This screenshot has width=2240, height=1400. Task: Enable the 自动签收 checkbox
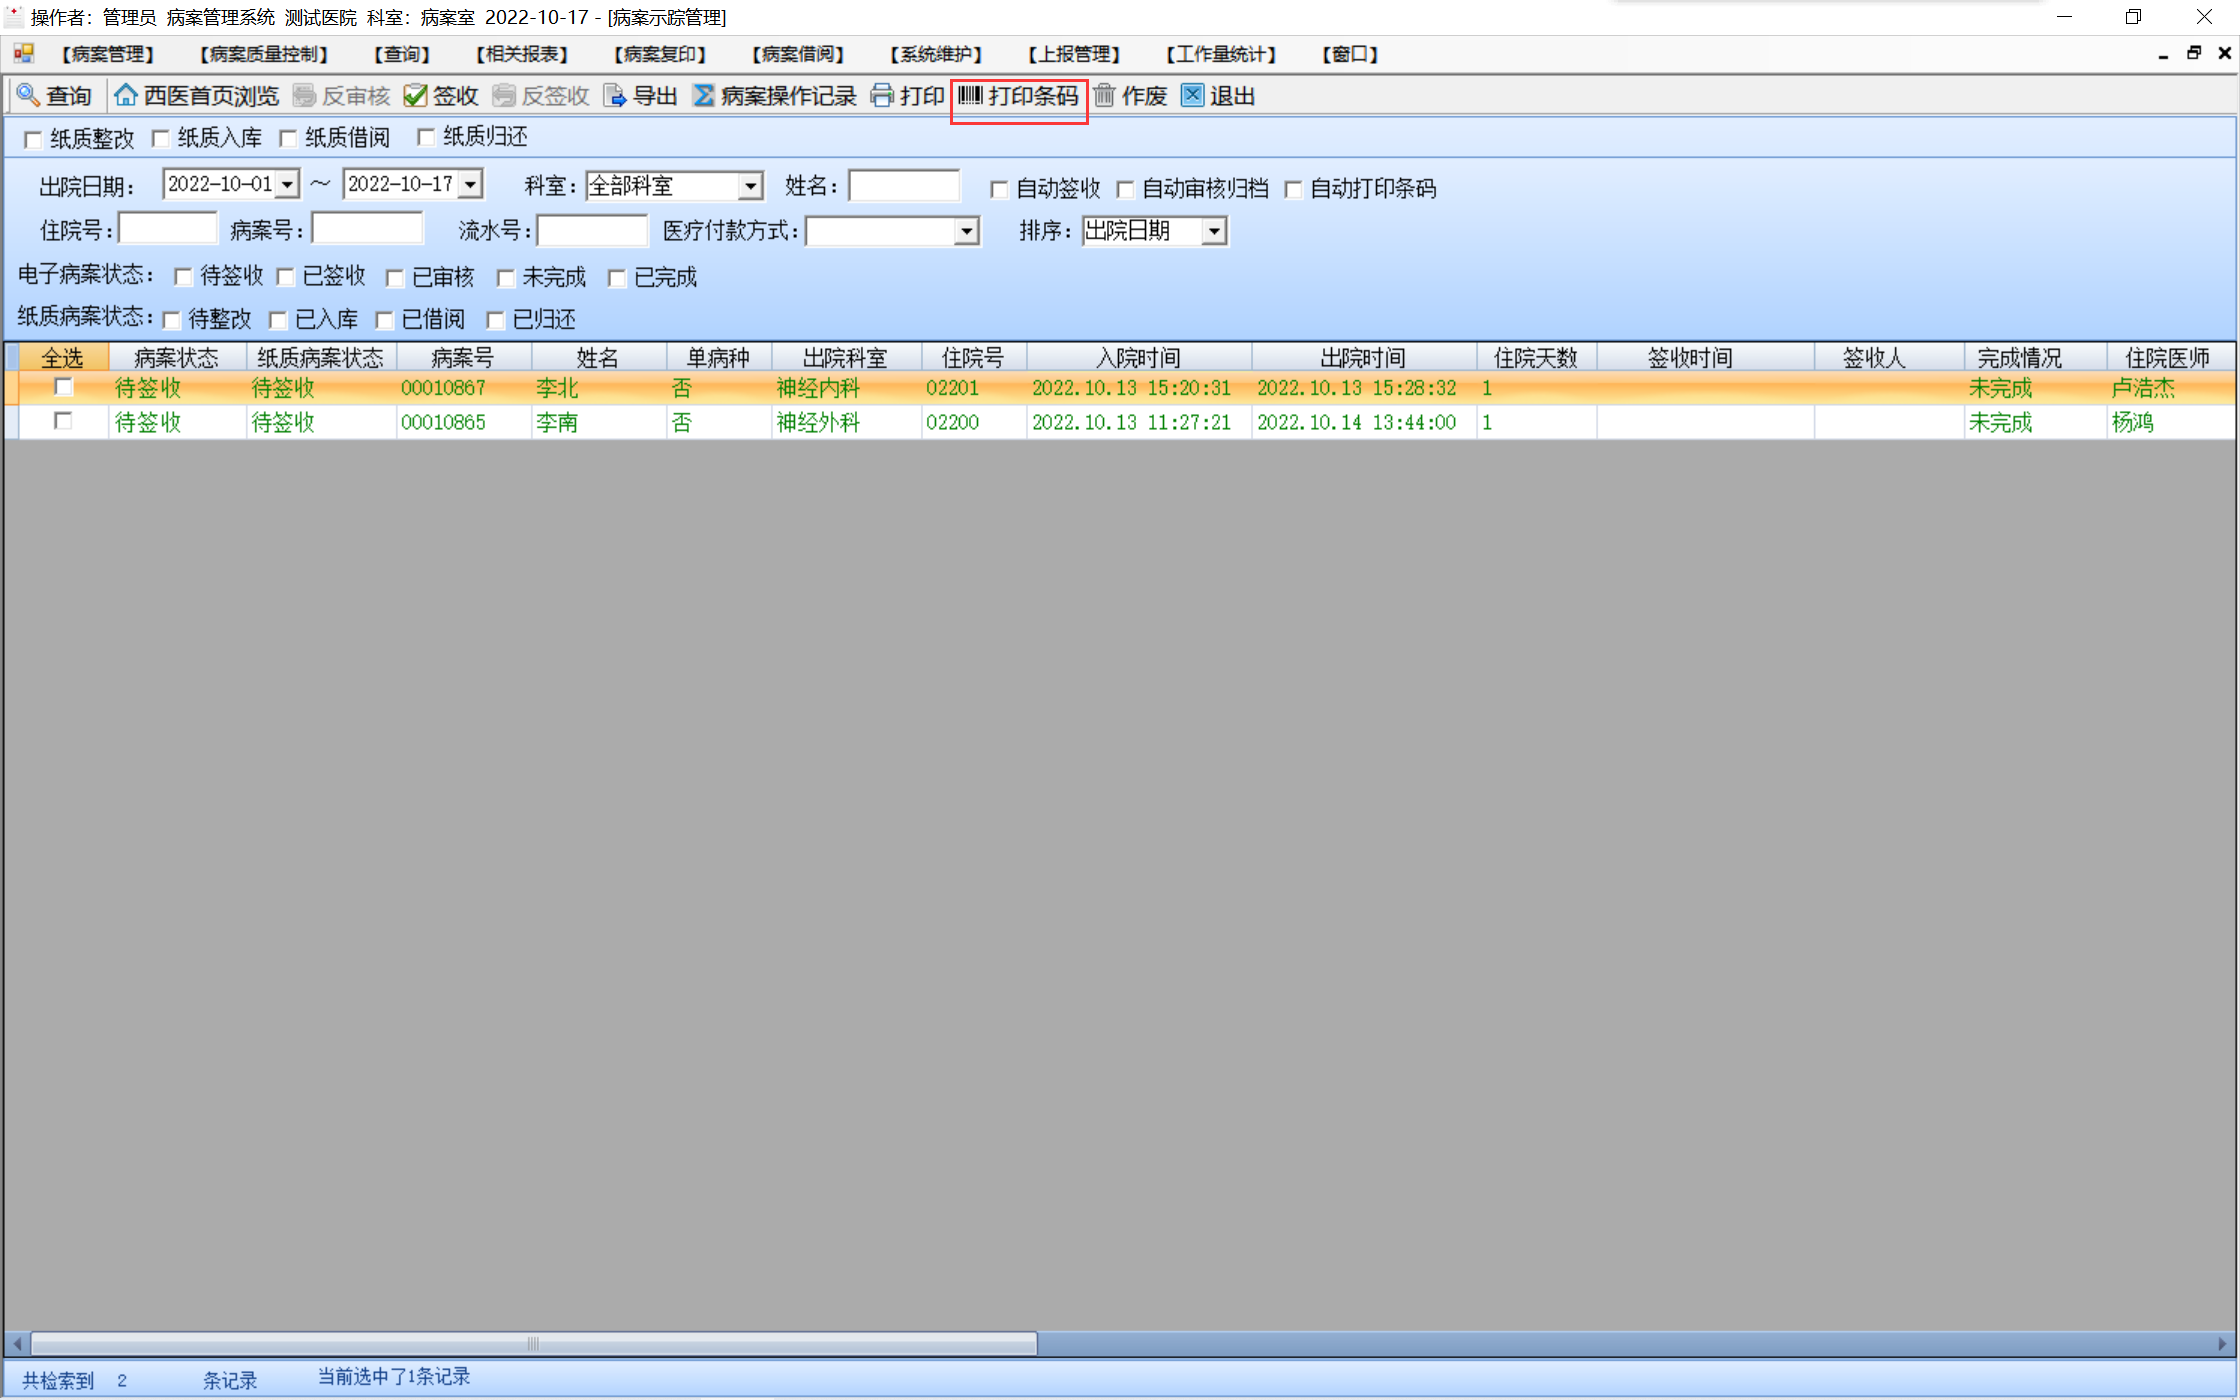tap(998, 189)
